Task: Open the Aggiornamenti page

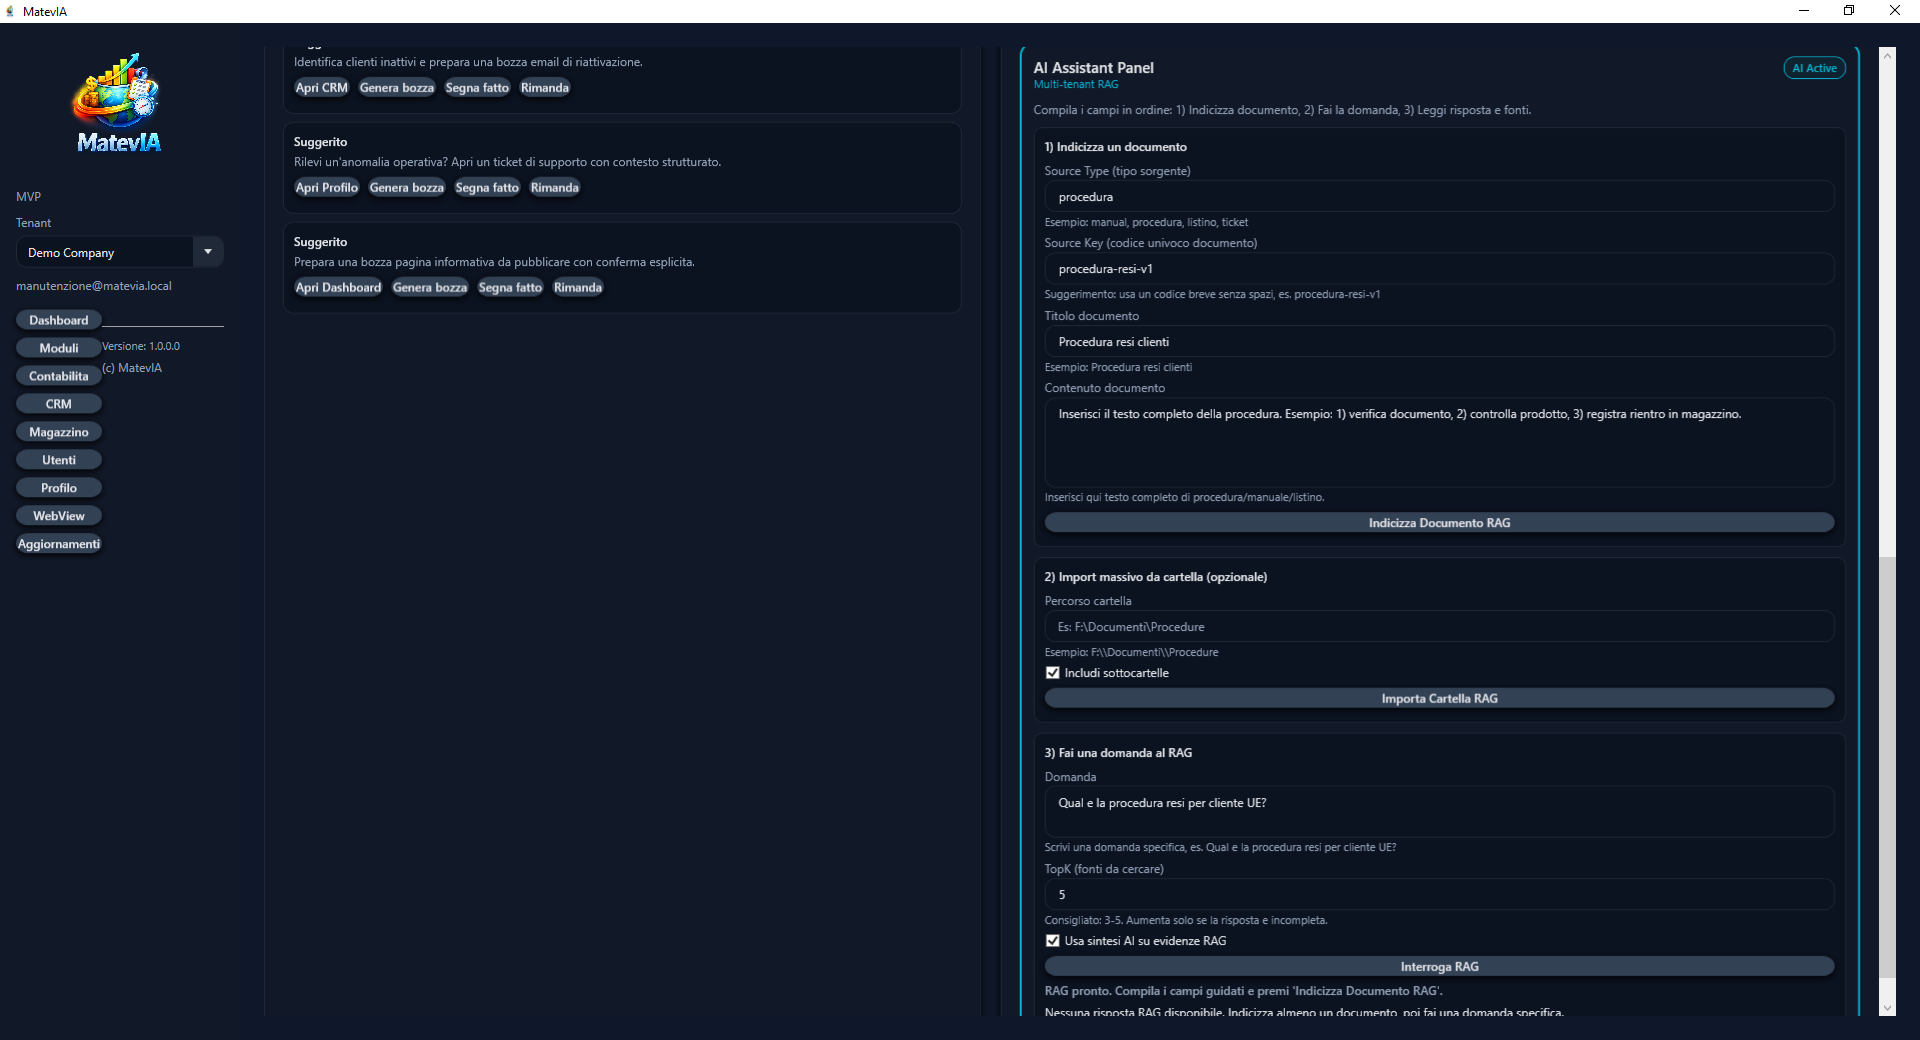Action: pos(59,544)
